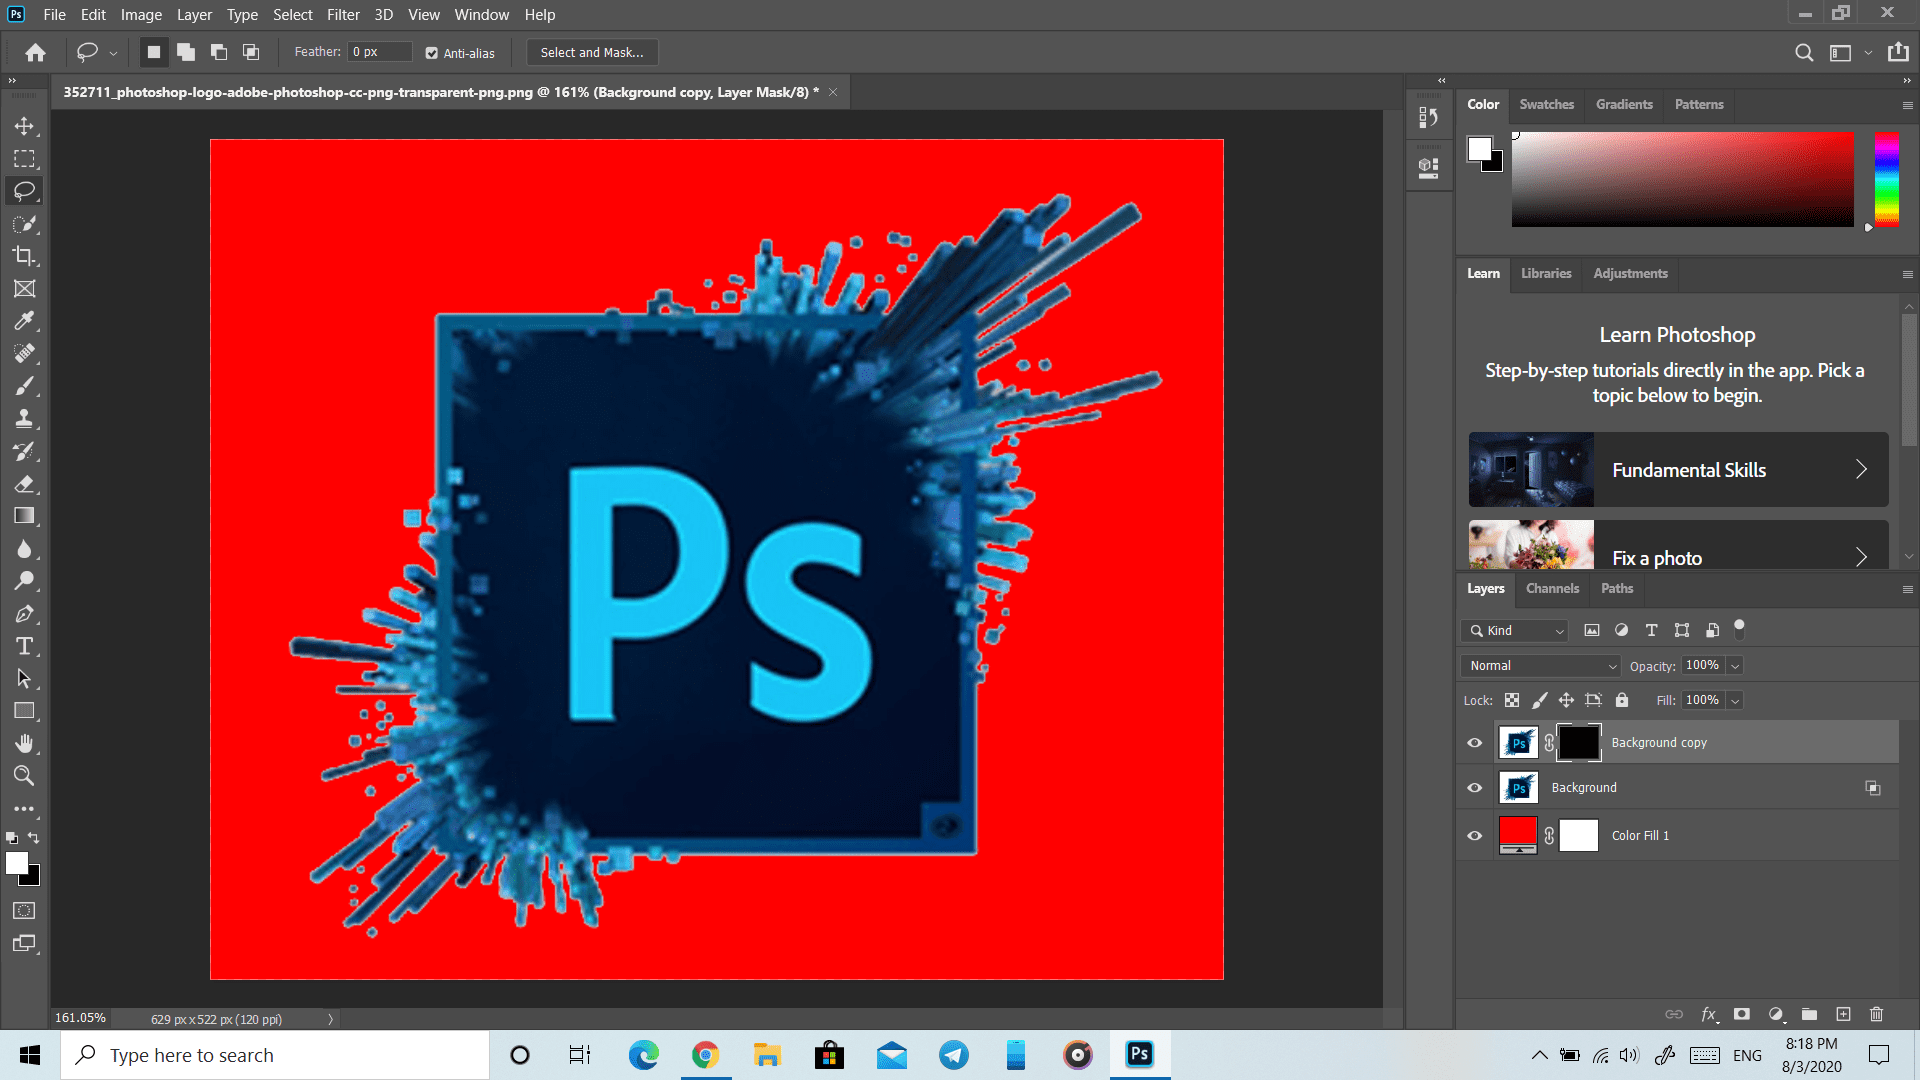The height and width of the screenshot is (1080, 1920).
Task: Select the Pen tool
Action: pos(24,614)
